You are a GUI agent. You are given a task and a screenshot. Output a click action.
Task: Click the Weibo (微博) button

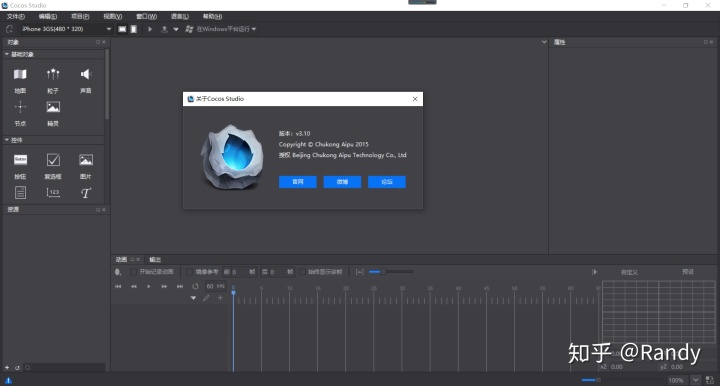tap(342, 182)
